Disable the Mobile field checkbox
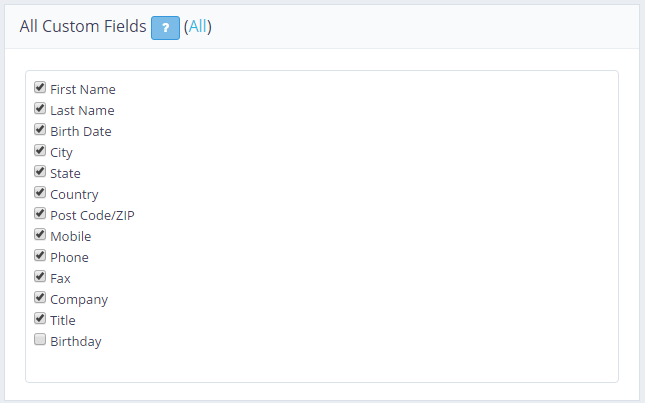645x403 pixels. click(40, 235)
